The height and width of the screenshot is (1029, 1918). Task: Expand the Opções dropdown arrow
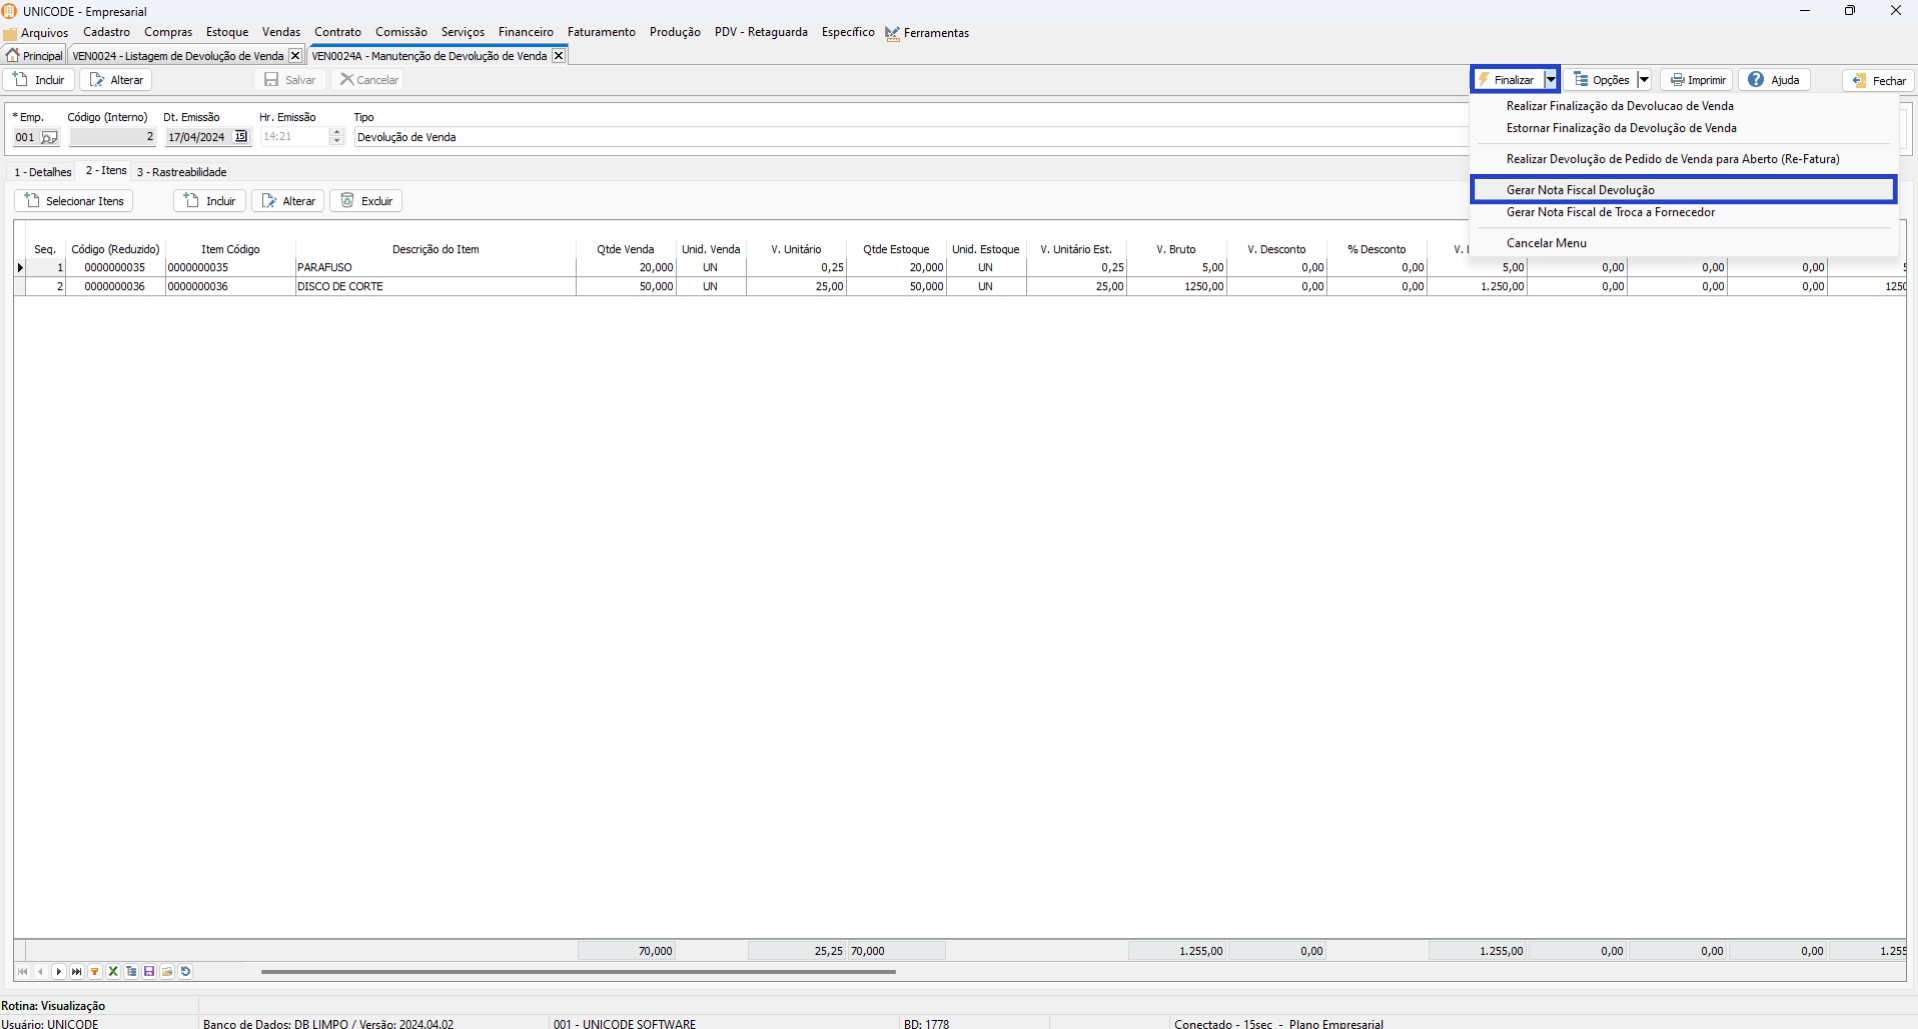tap(1643, 80)
